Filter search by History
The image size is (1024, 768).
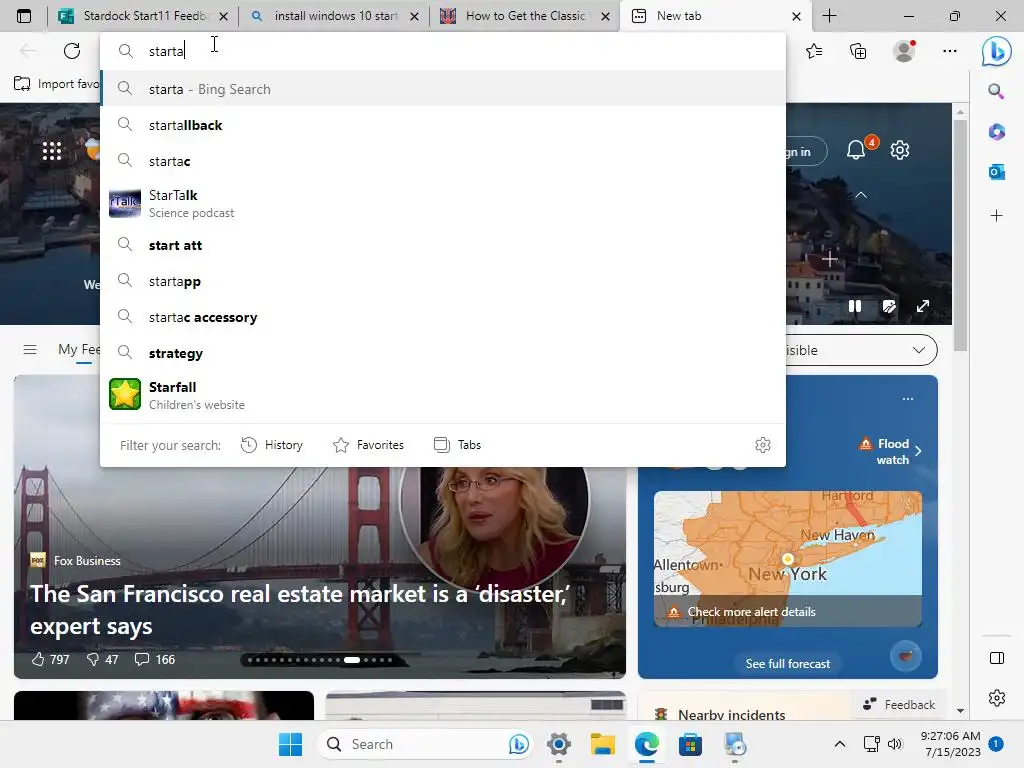(x=272, y=445)
